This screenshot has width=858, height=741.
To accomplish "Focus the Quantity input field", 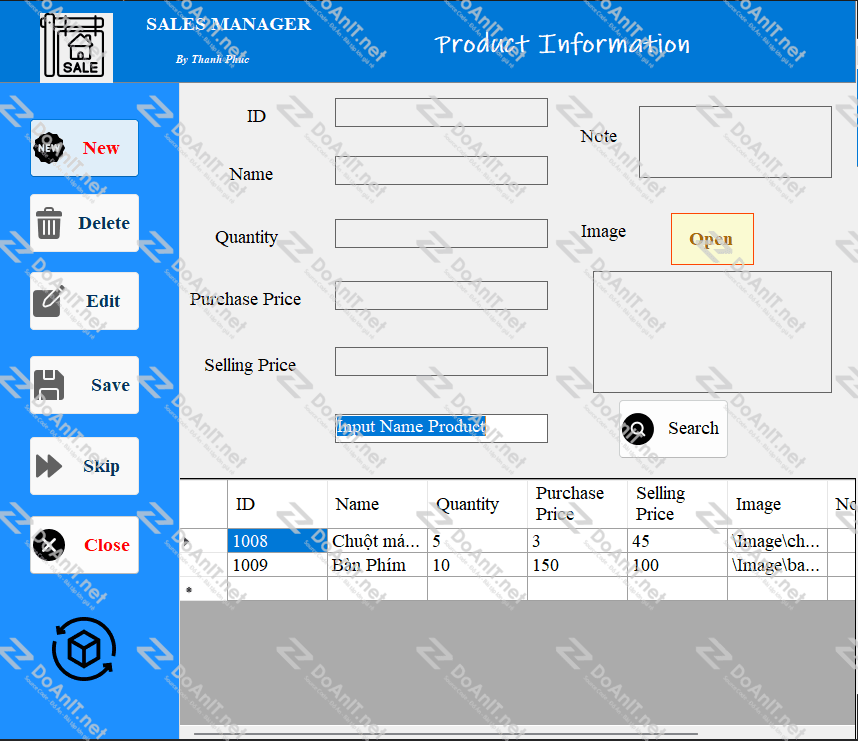I will click(441, 234).
